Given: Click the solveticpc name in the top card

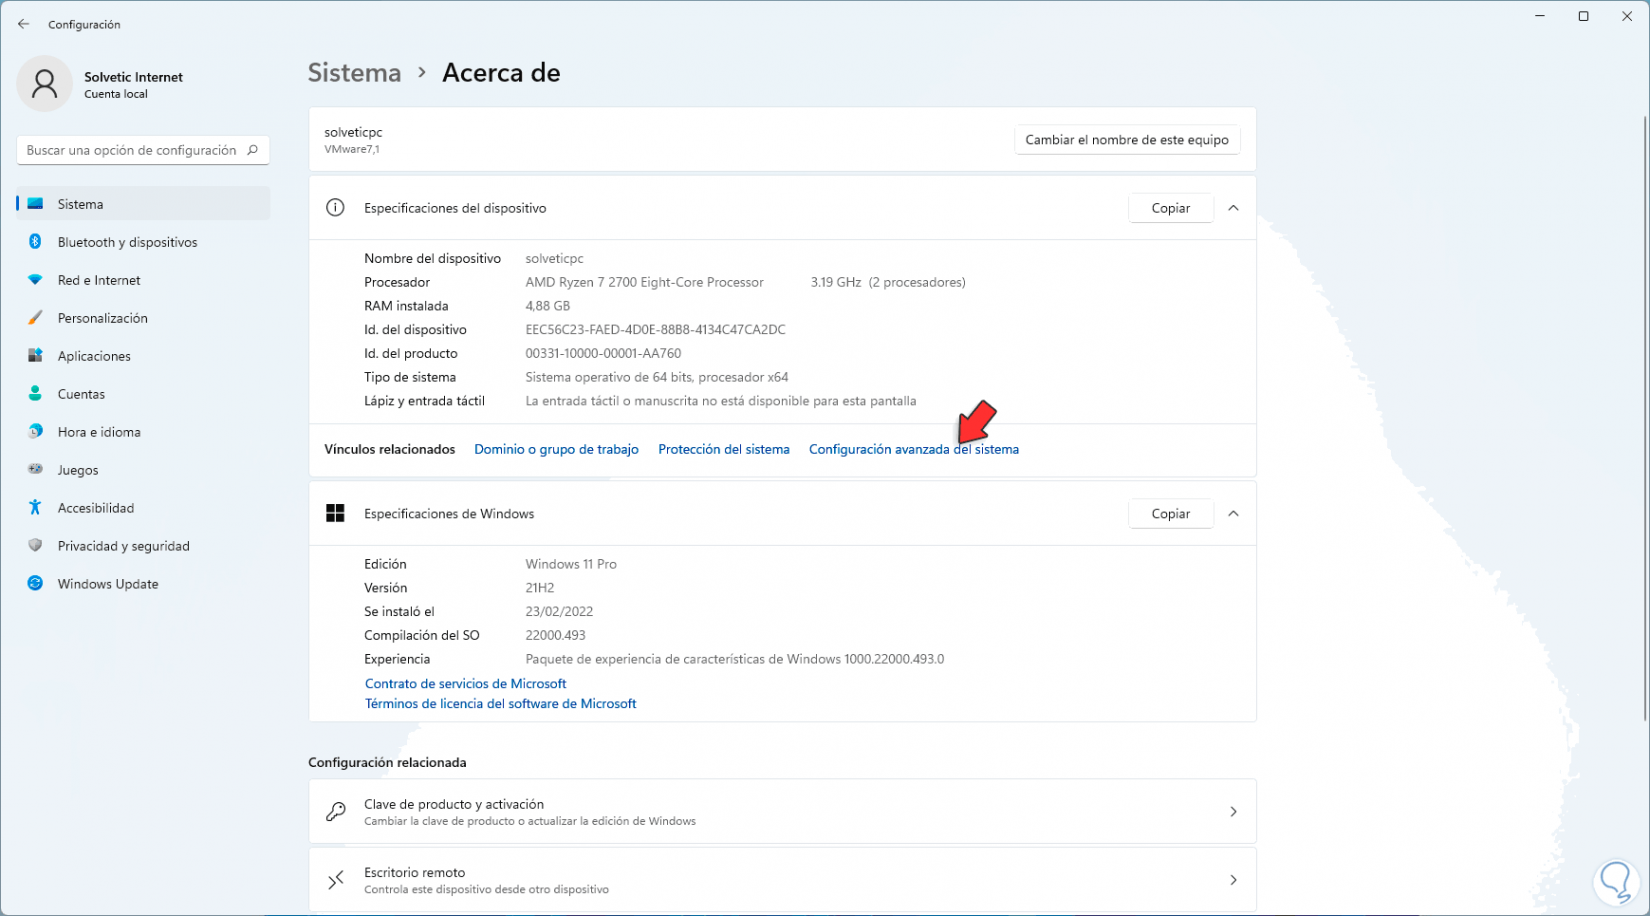Looking at the screenshot, I should coord(353,132).
